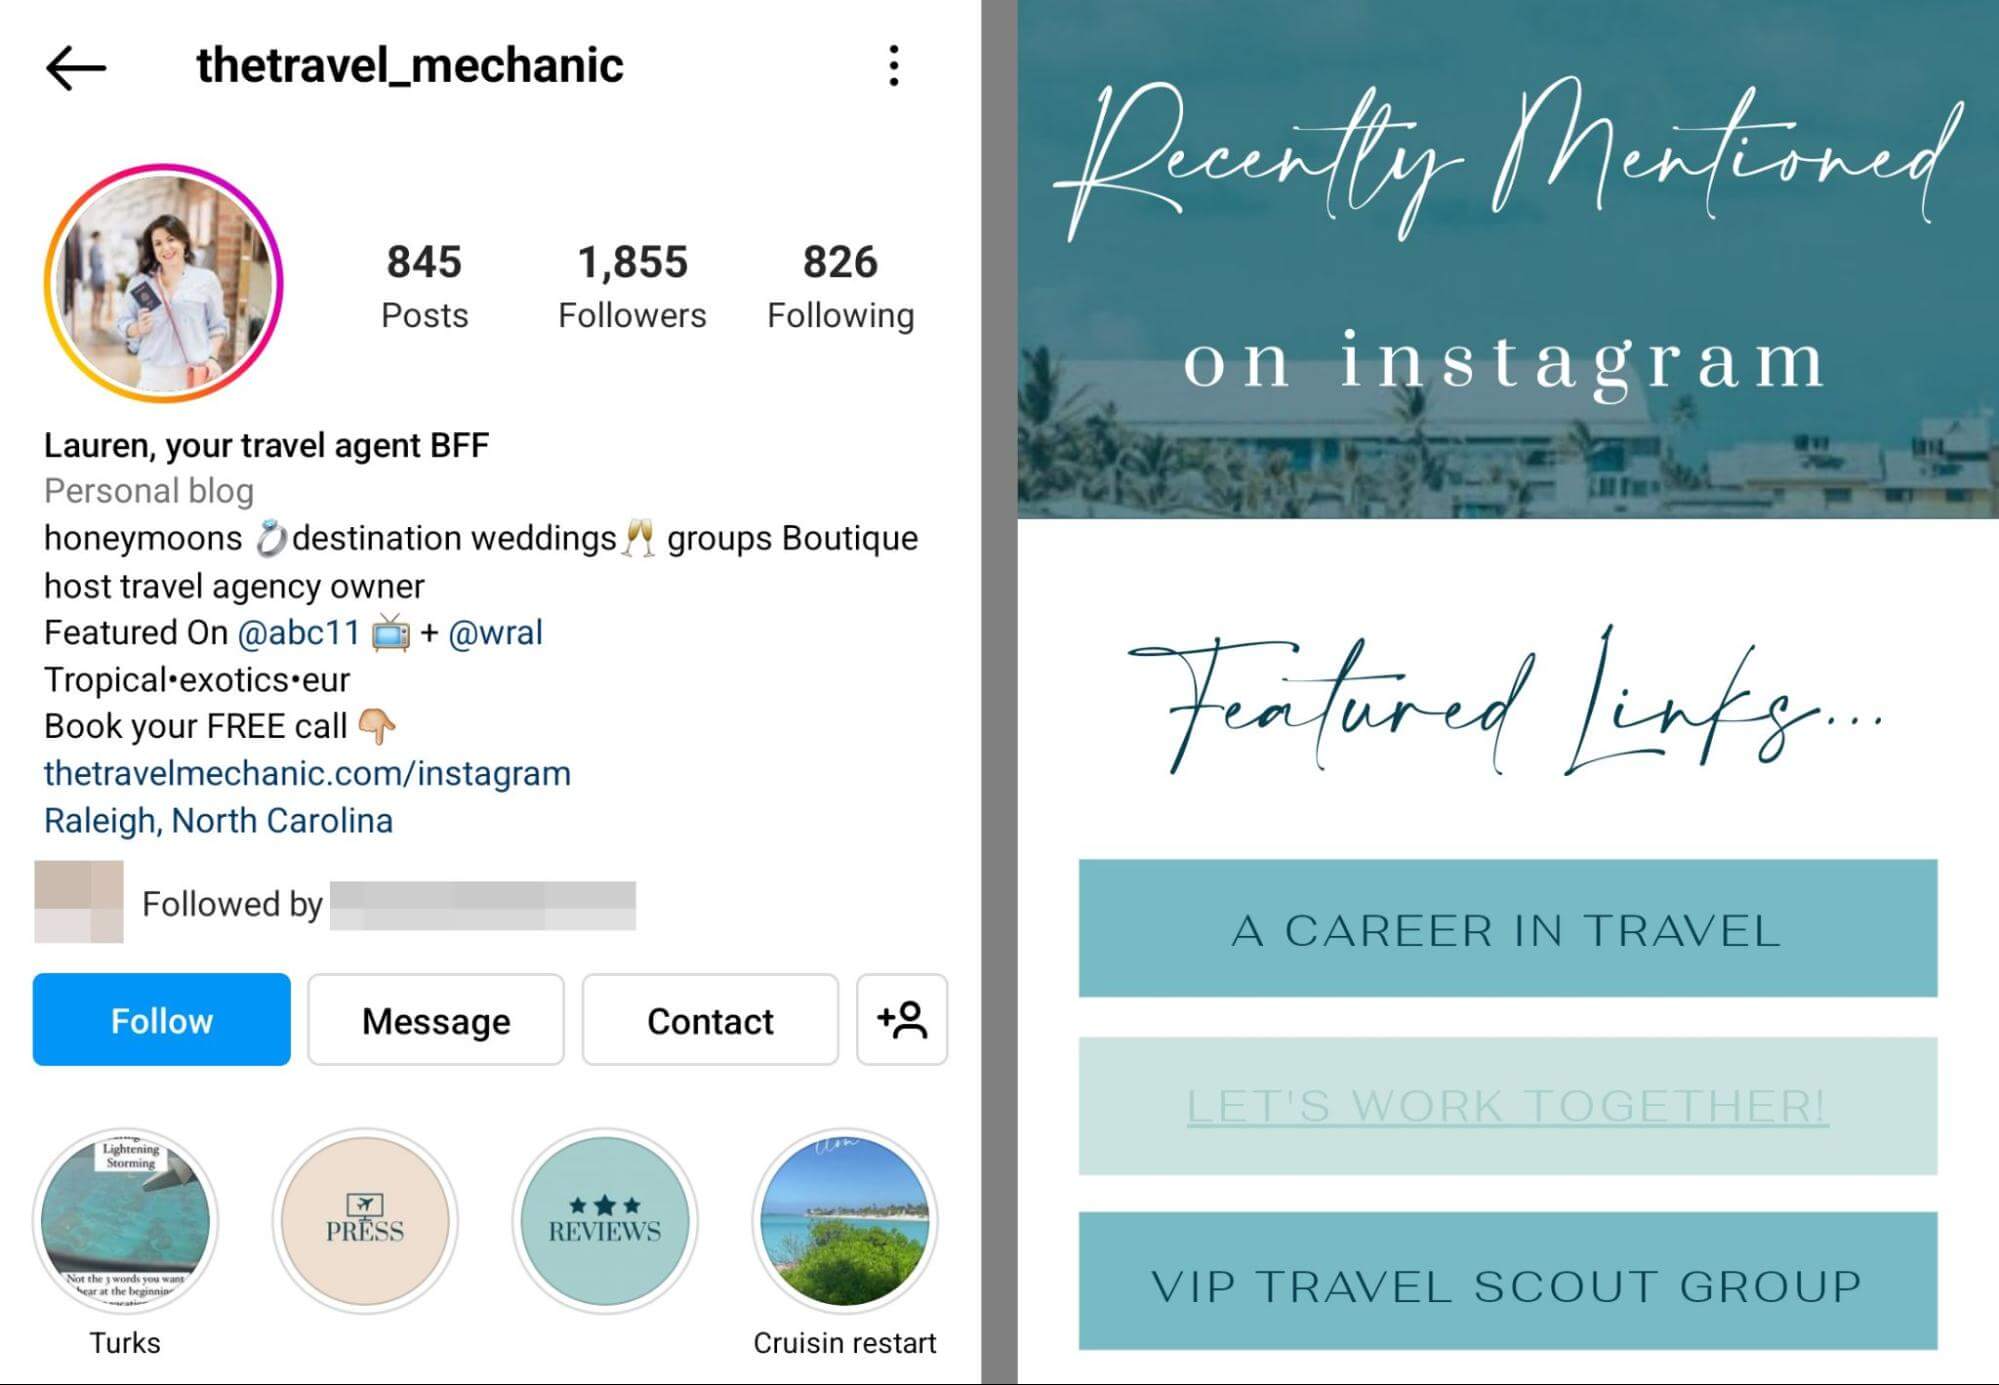Click the Message button
The width and height of the screenshot is (1999, 1385).
(435, 1020)
